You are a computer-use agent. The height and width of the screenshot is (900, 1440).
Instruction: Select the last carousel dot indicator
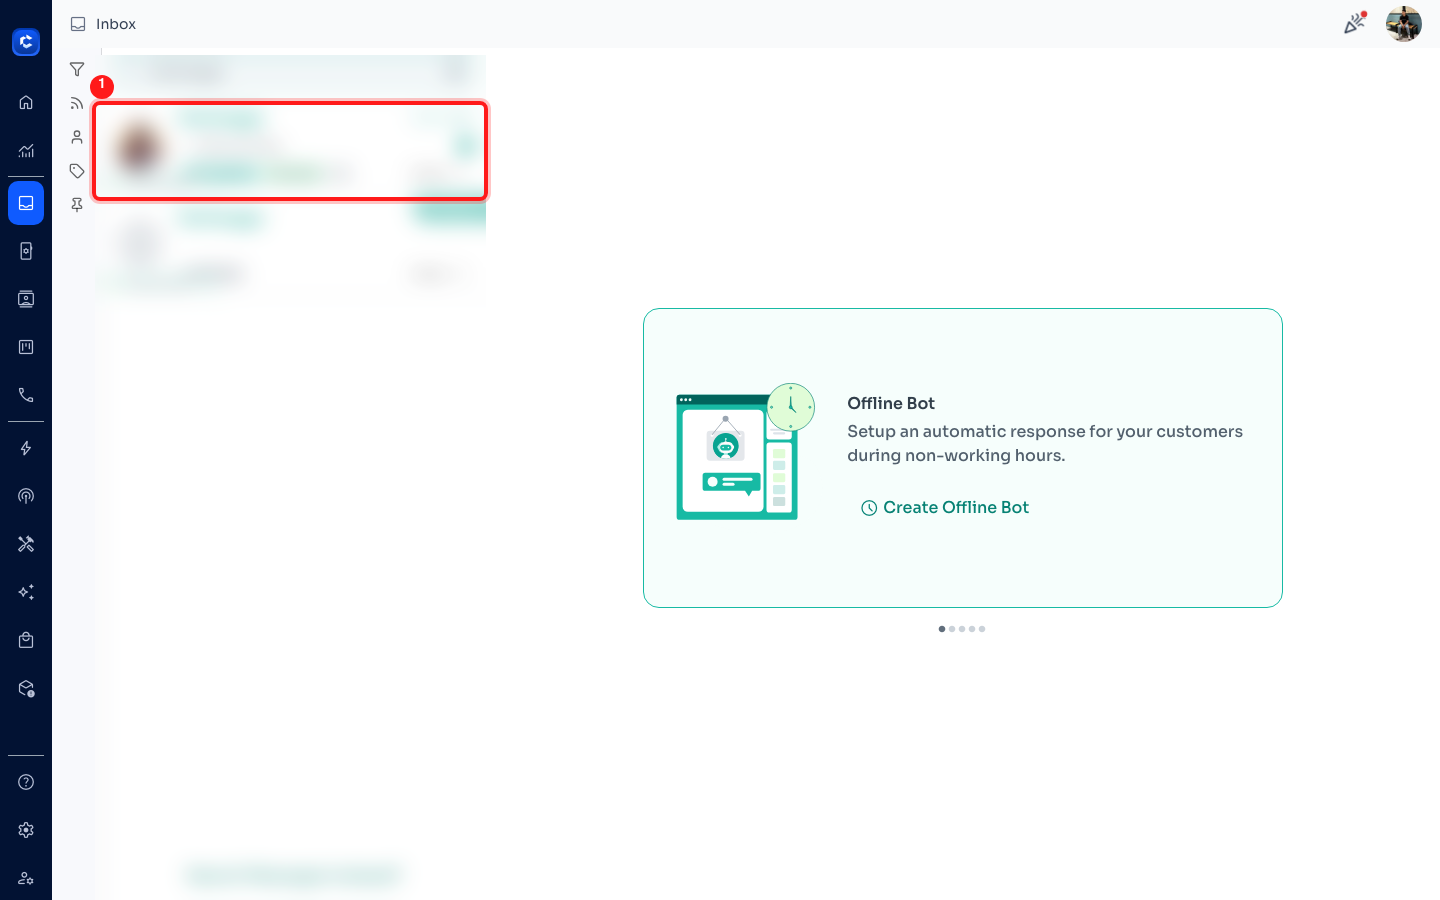(x=982, y=629)
